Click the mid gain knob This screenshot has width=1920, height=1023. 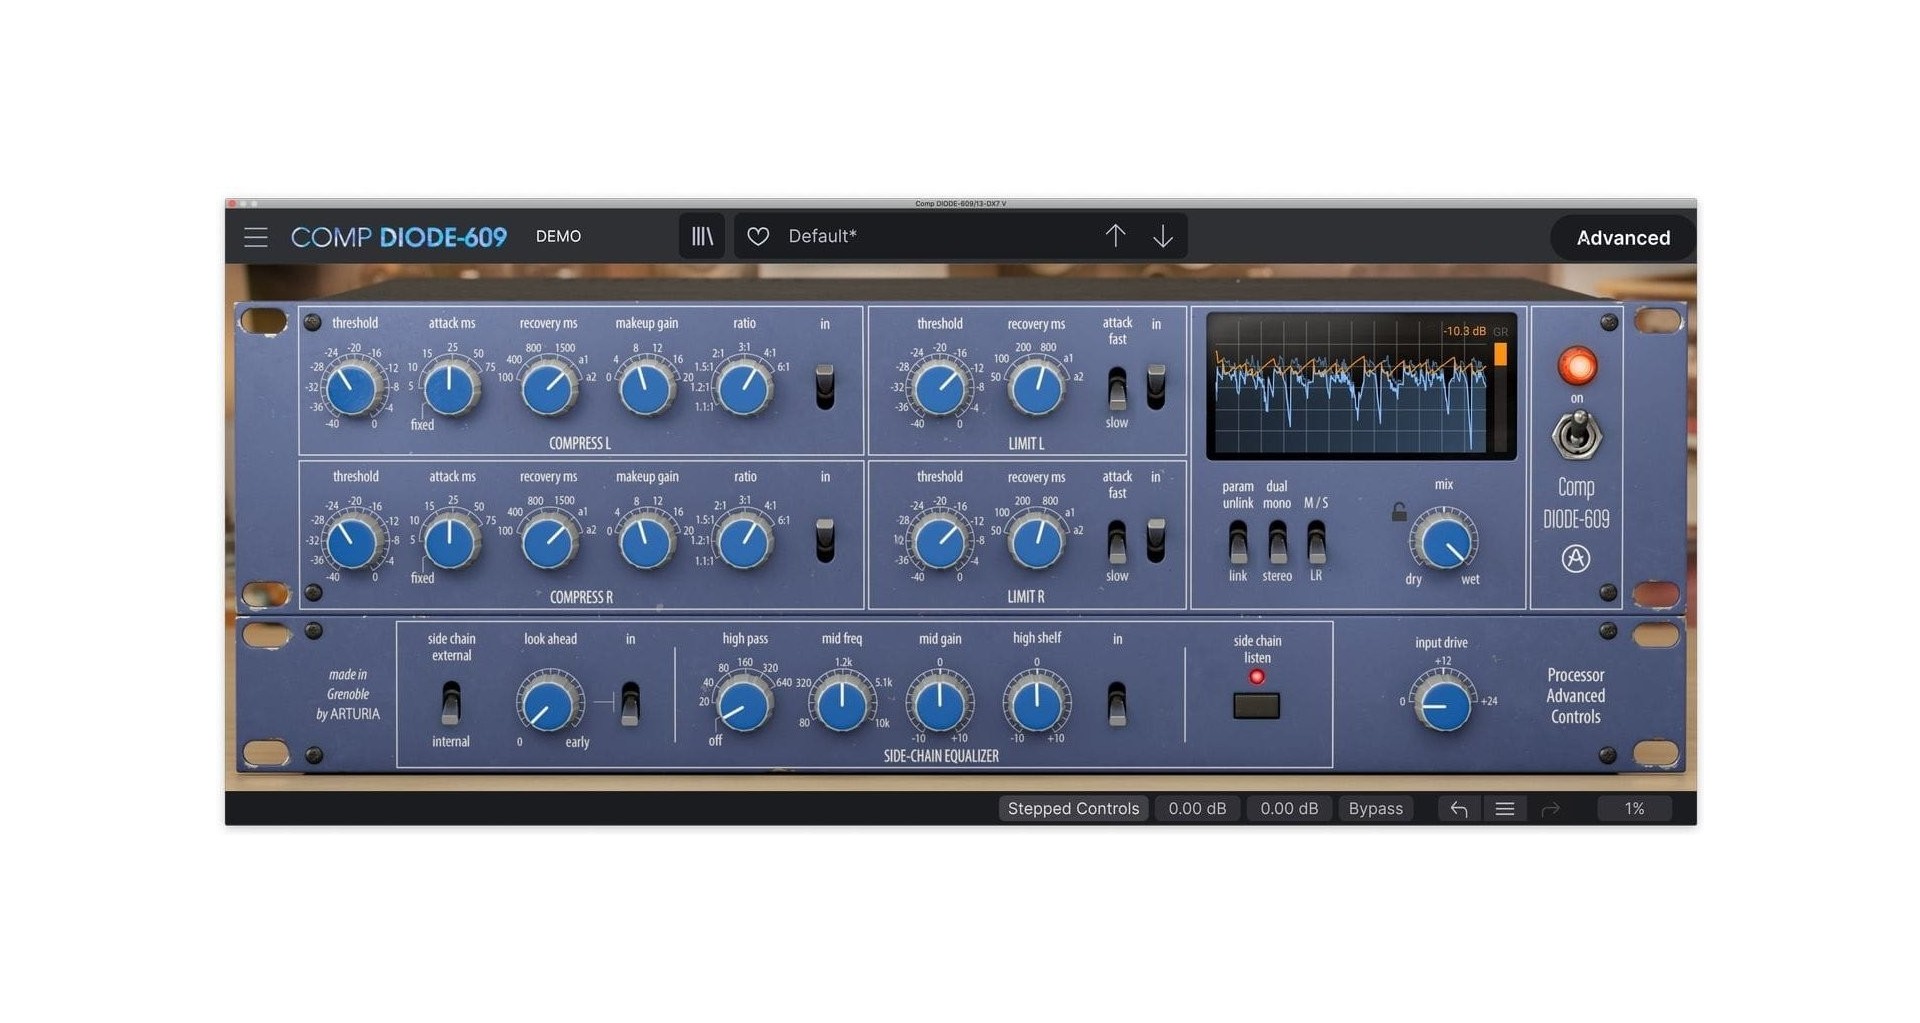(x=939, y=705)
